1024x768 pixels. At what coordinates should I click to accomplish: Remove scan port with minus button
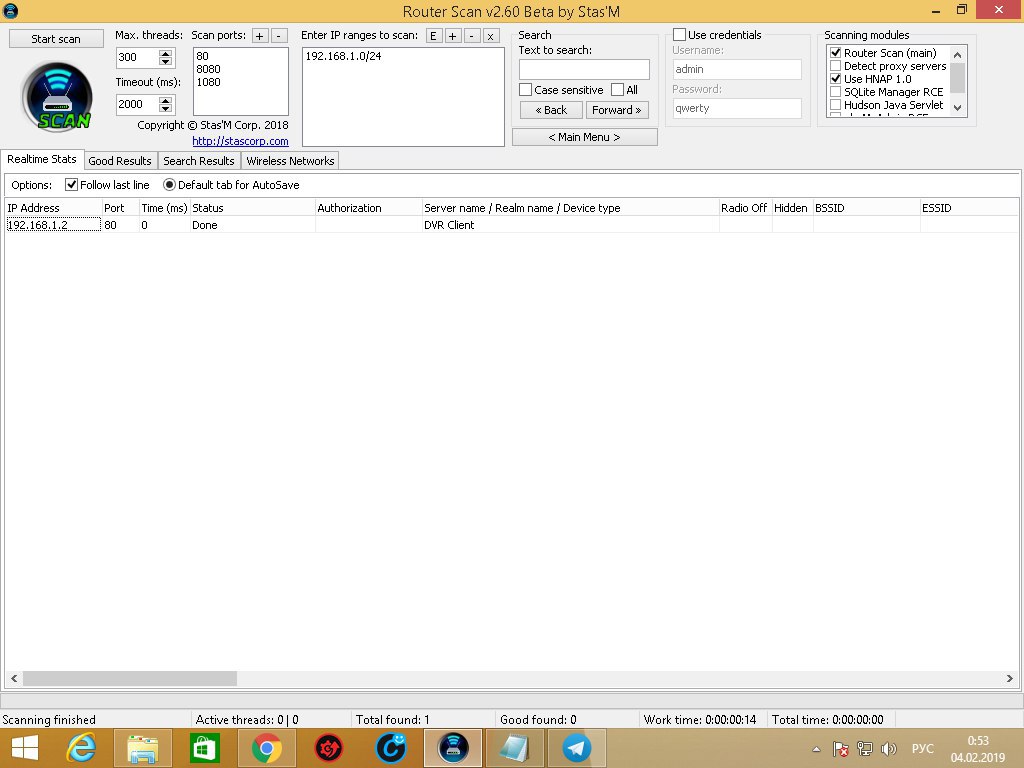coord(279,36)
